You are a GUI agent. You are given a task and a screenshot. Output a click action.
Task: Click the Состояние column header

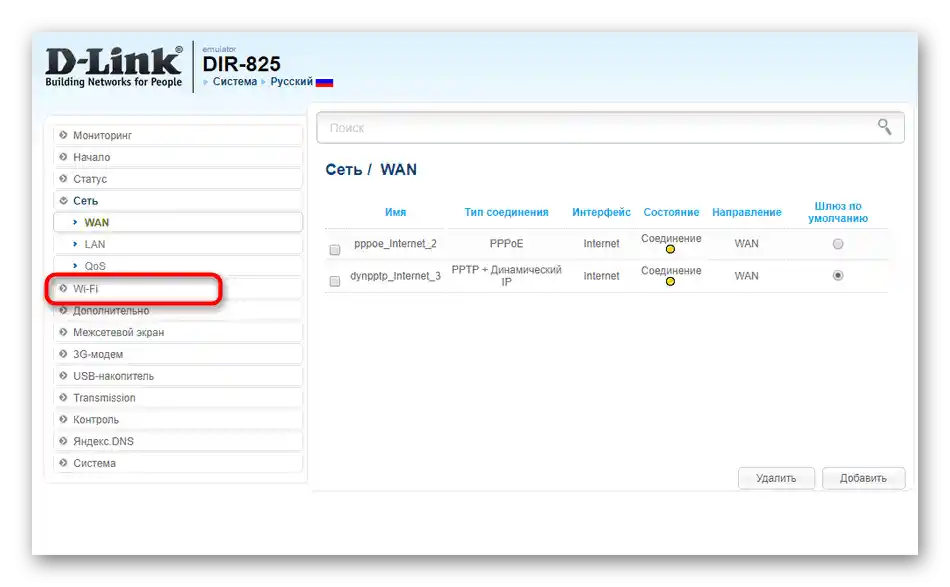671,212
